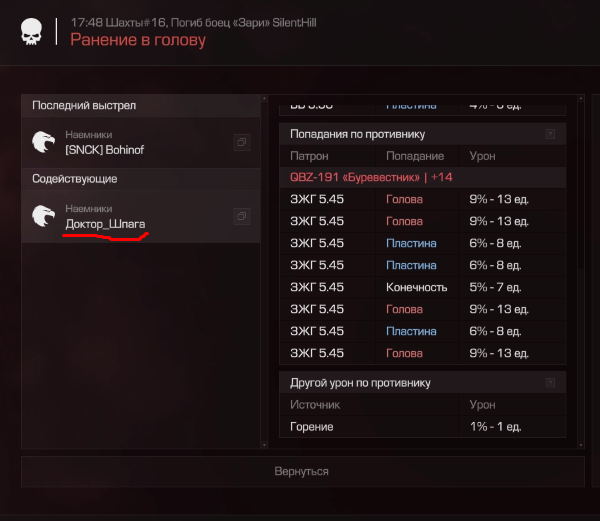600x521 pixels.
Task: Click weapon row QBZ-191 «Буревестник»
Action: 422,177
